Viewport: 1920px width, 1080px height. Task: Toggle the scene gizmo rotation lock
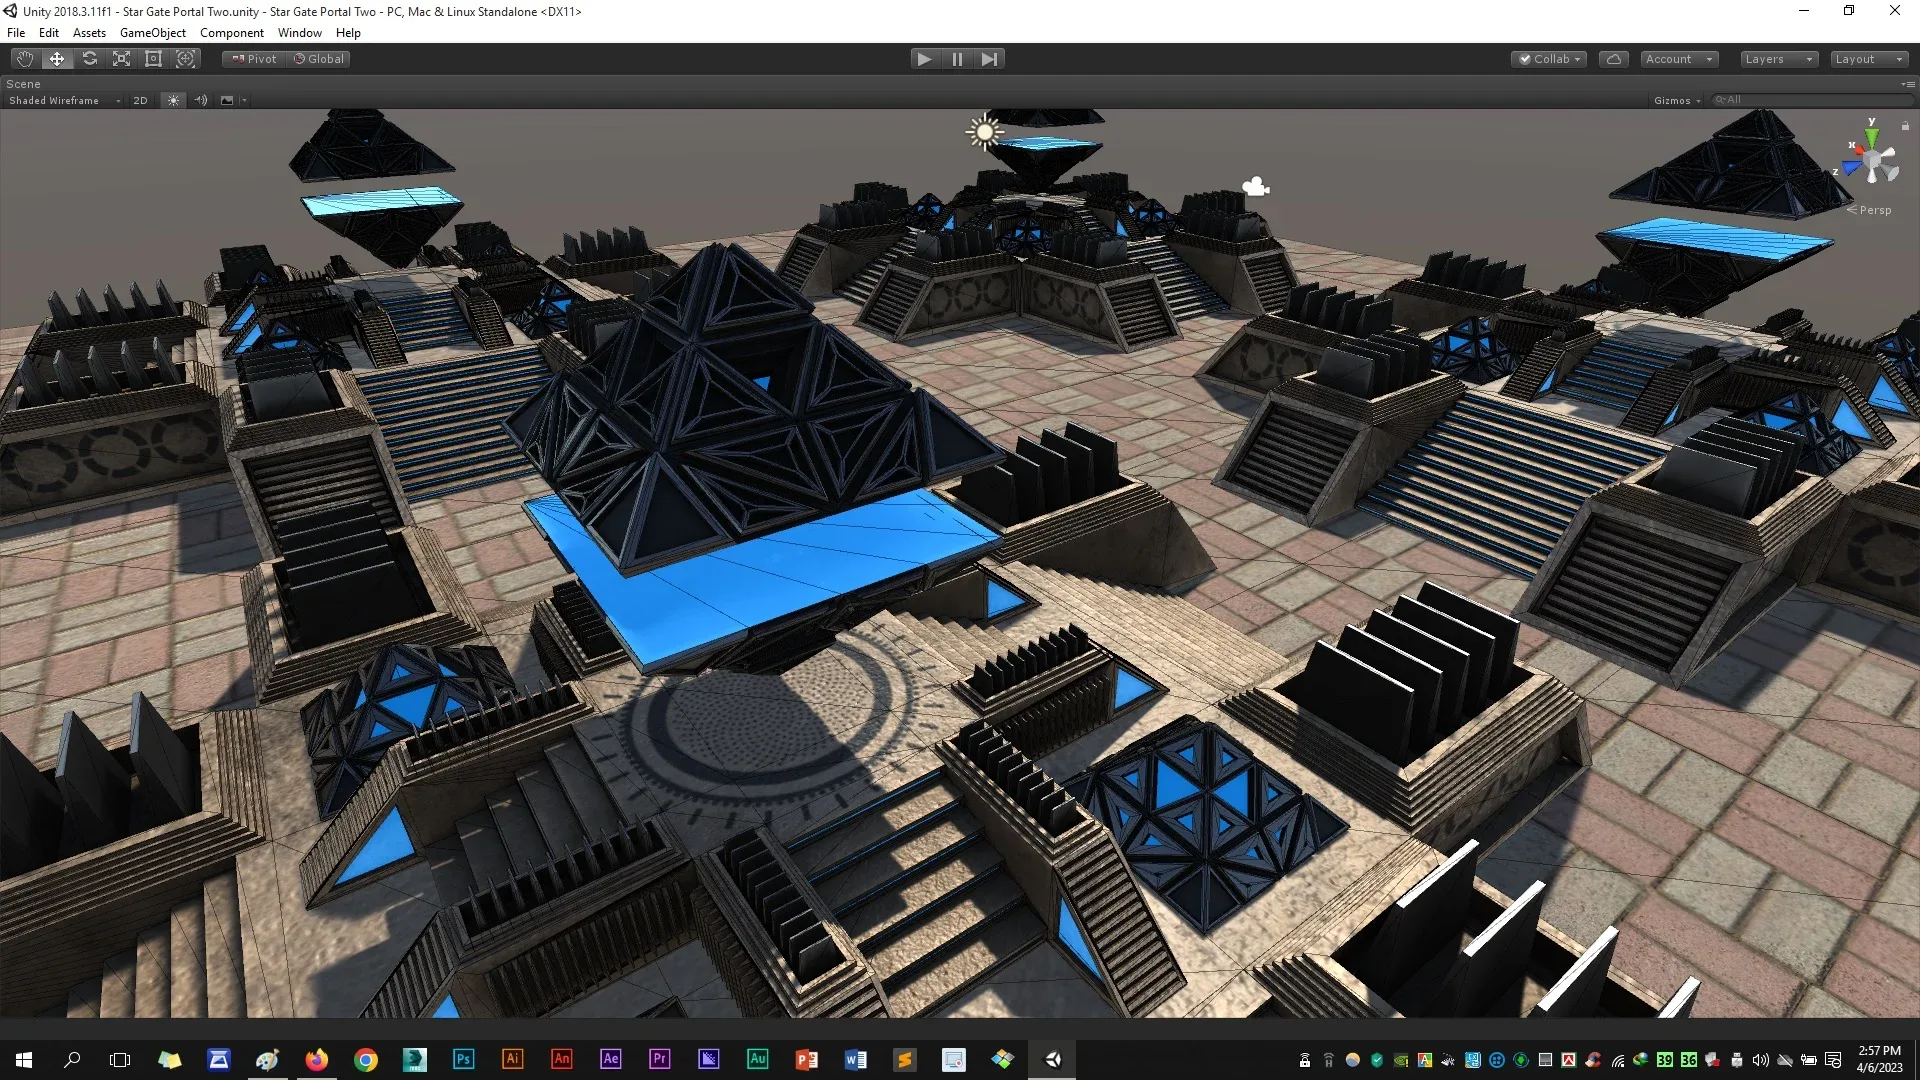coord(1905,126)
